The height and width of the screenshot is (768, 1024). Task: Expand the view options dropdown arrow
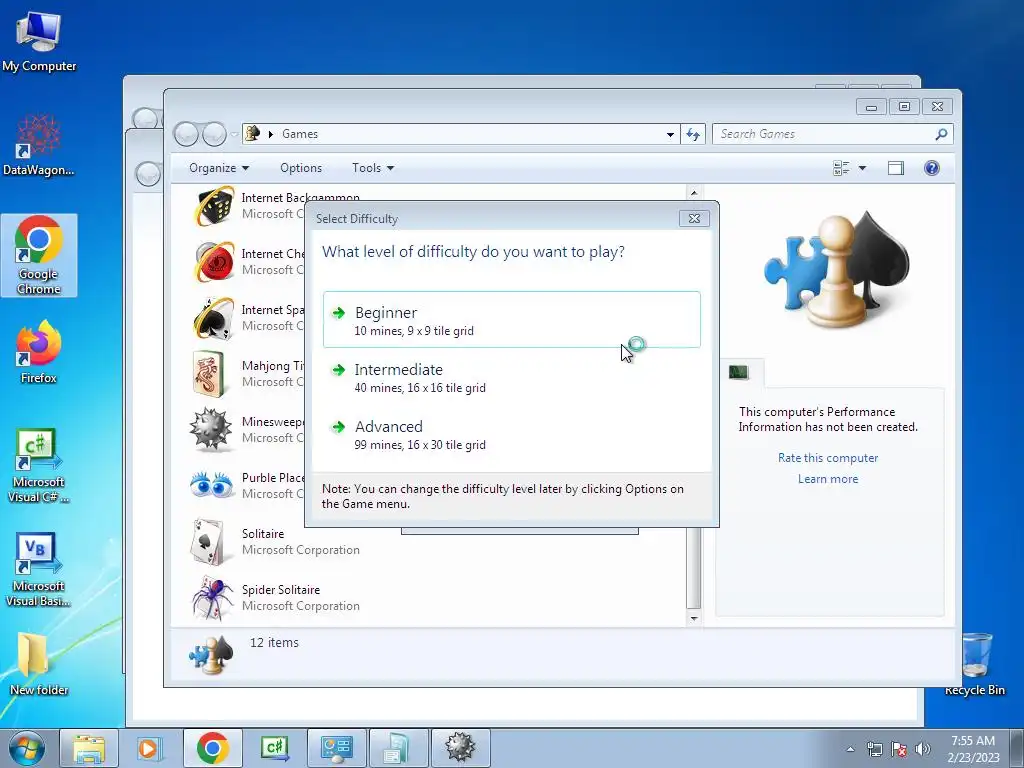tap(862, 168)
